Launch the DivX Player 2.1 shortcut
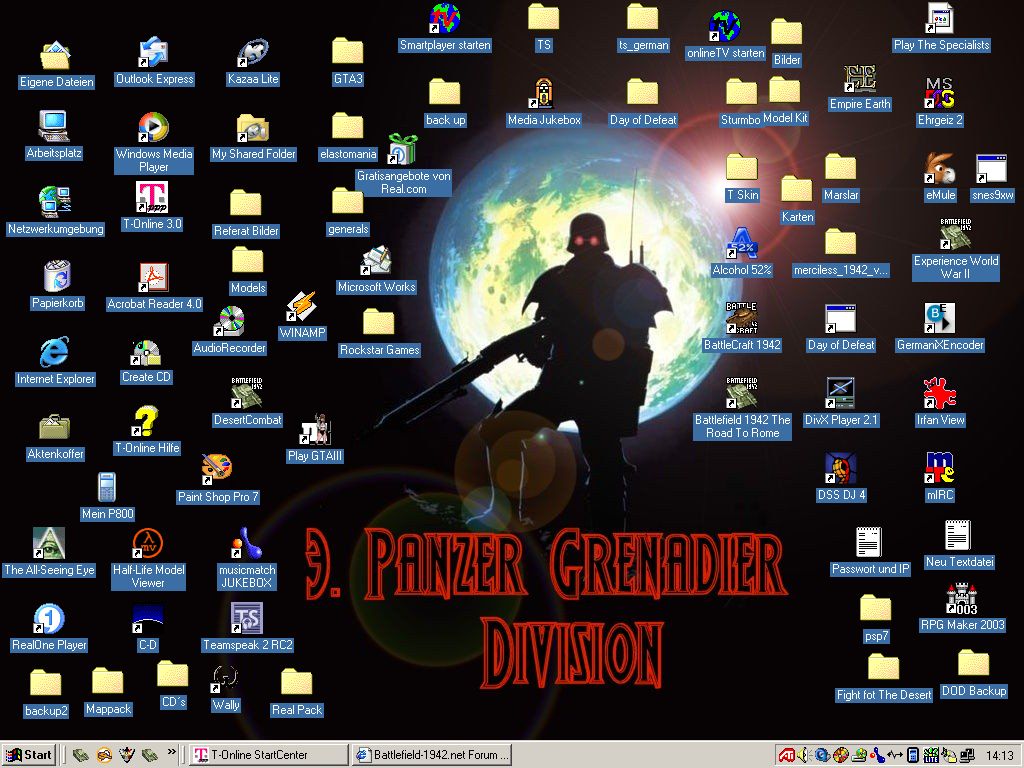This screenshot has height=768, width=1024. click(x=841, y=394)
